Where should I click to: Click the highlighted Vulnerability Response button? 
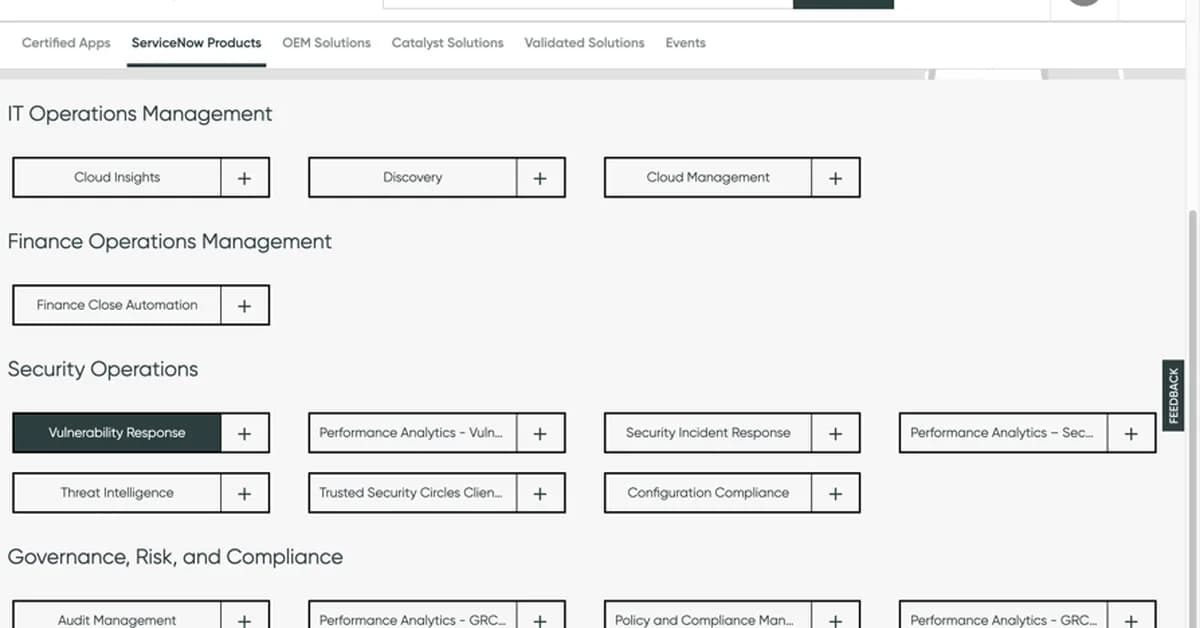117,434
